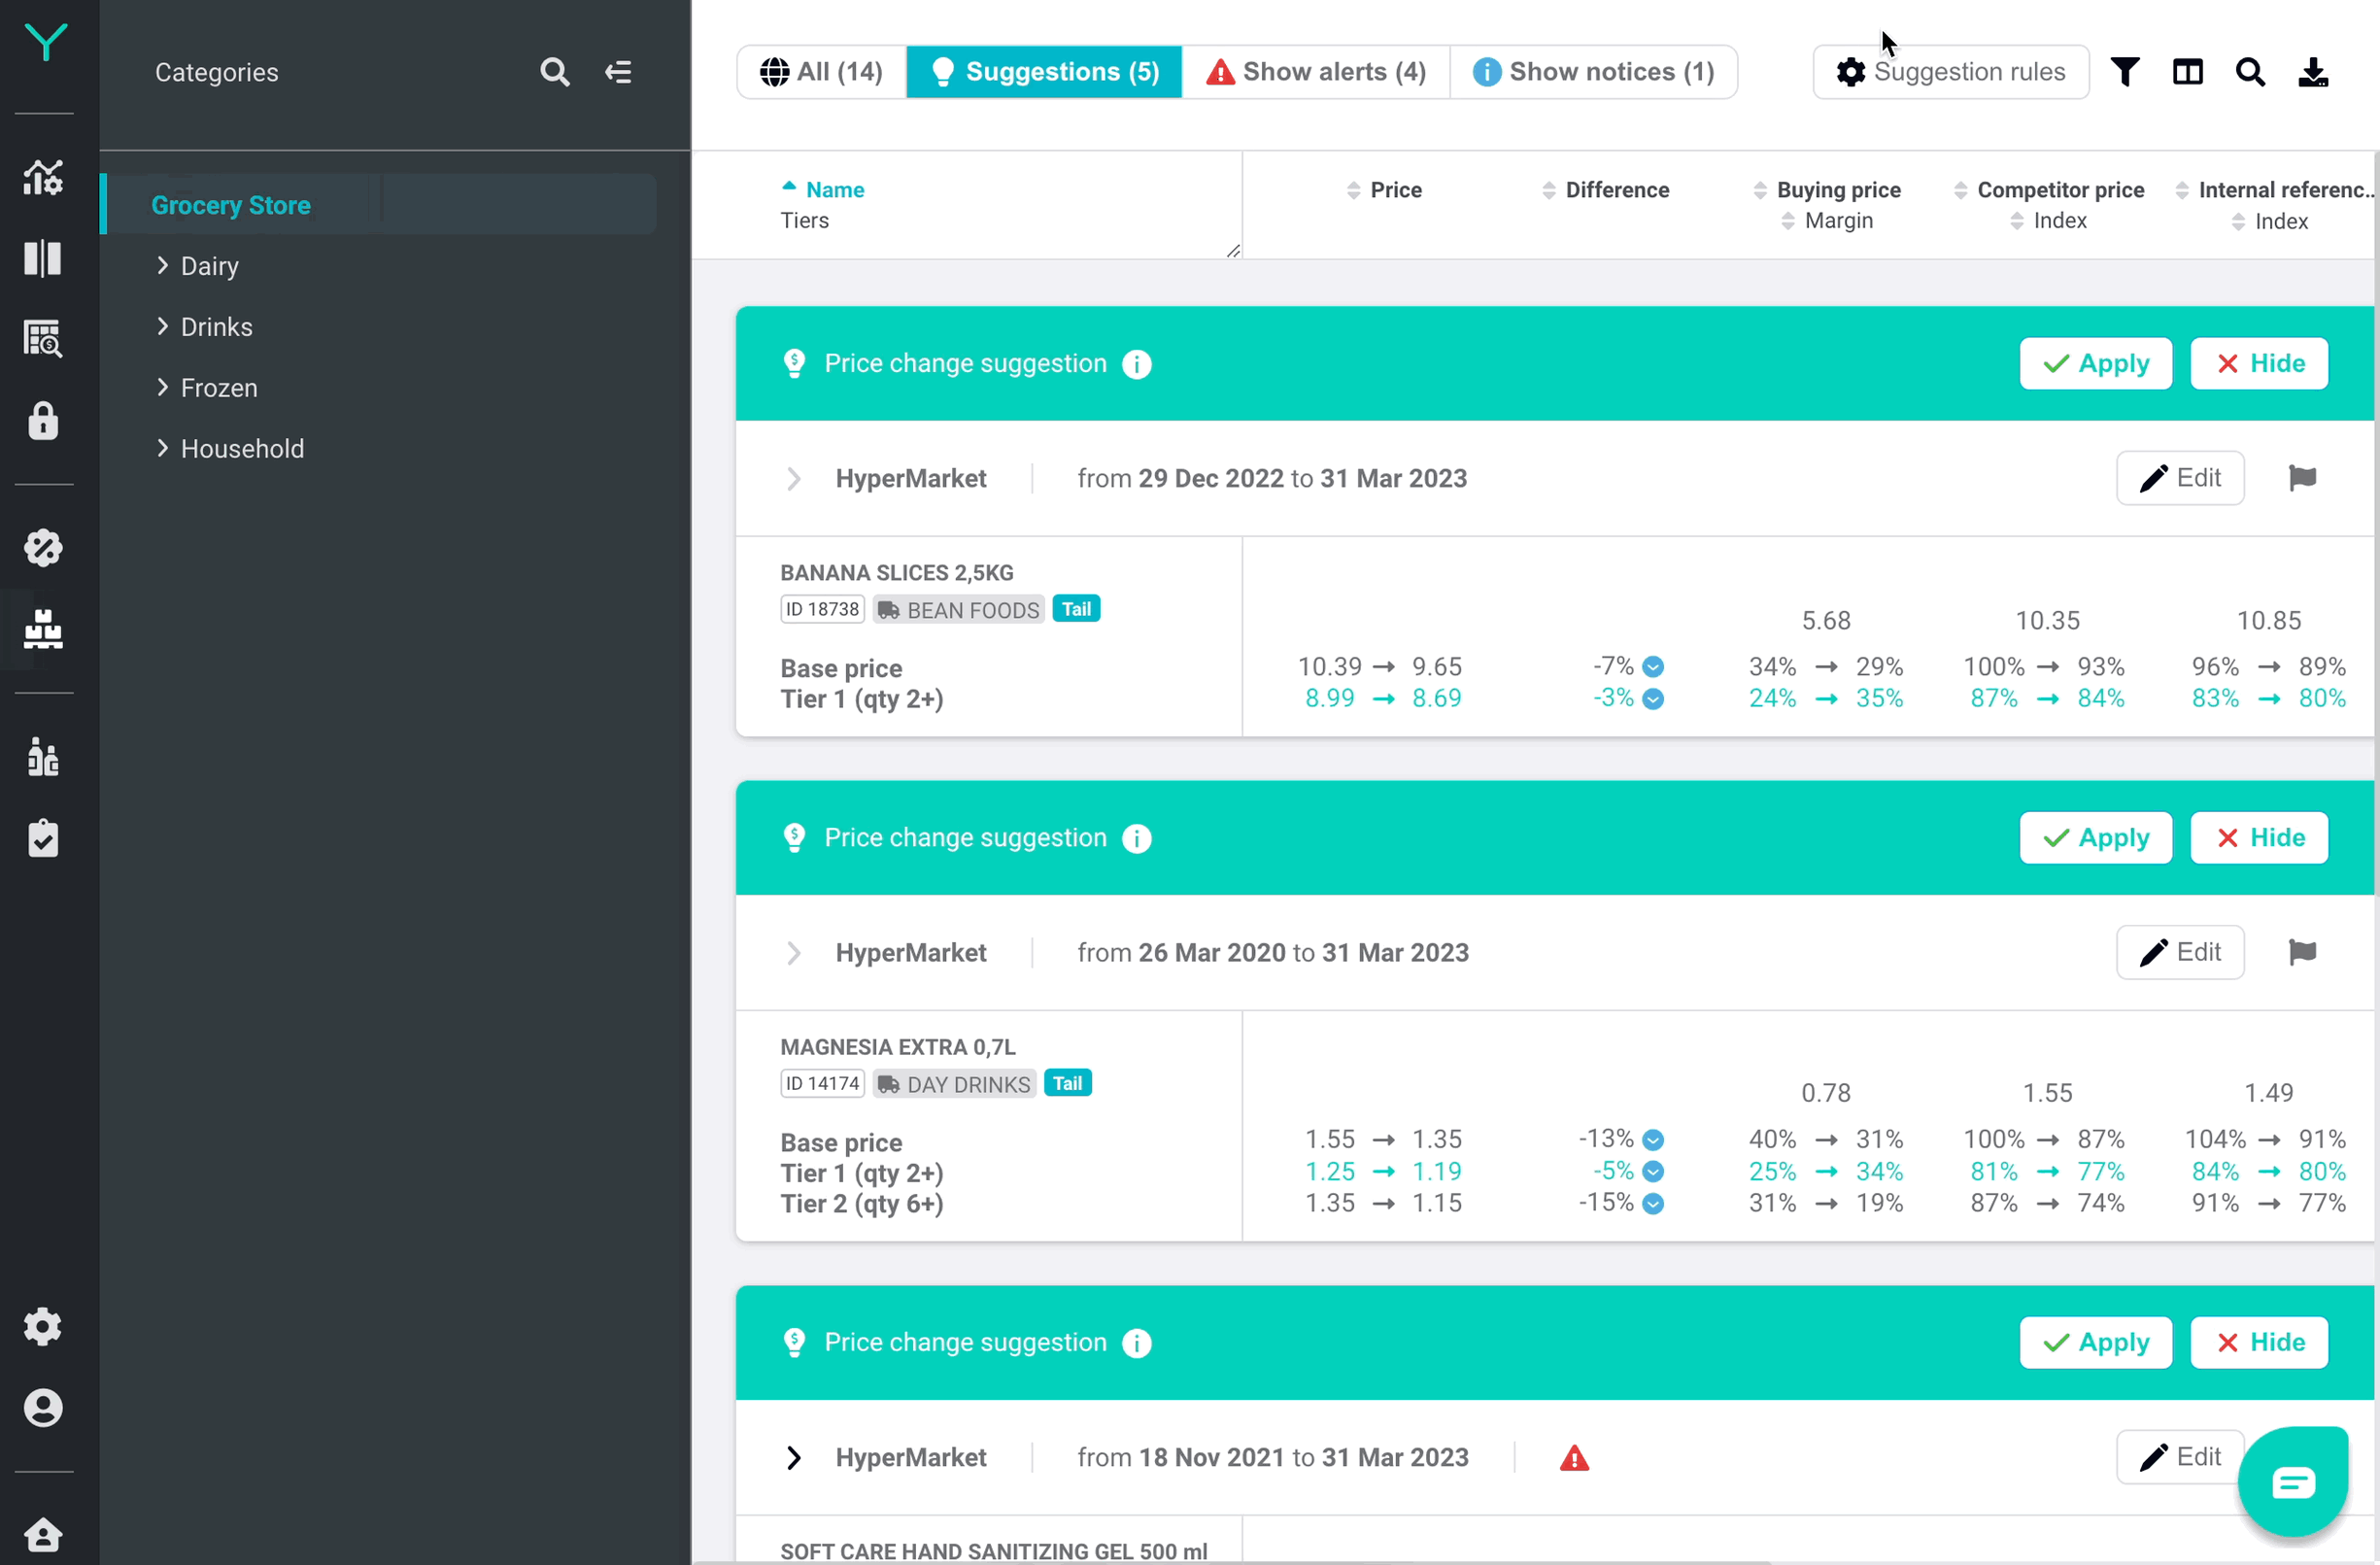Click the Name column resize handle

pyautogui.click(x=1234, y=251)
